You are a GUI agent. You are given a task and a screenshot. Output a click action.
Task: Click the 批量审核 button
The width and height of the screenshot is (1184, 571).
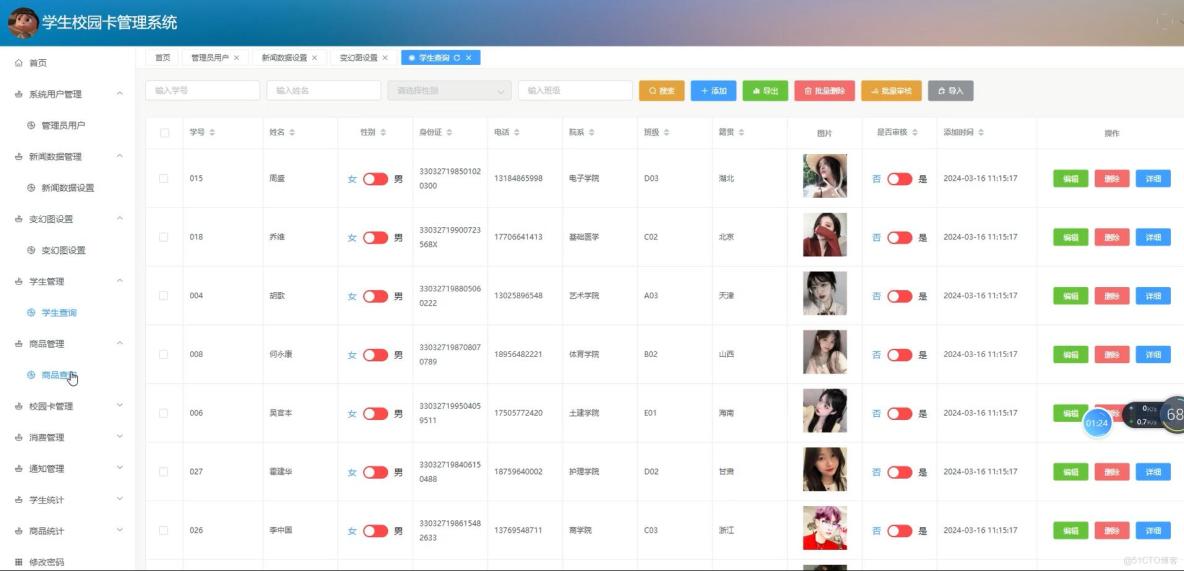[x=891, y=91]
